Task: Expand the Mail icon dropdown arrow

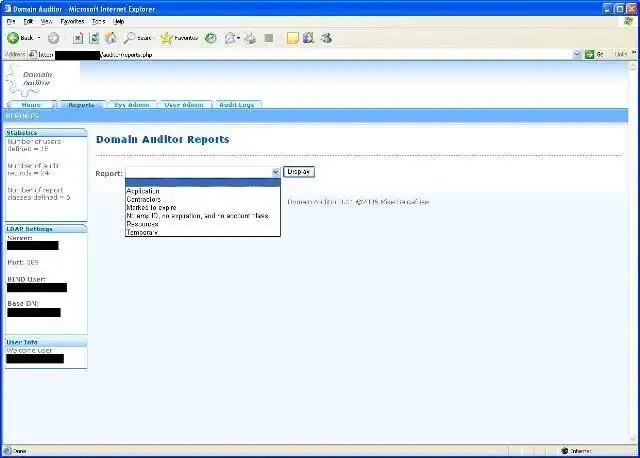Action: (x=238, y=38)
